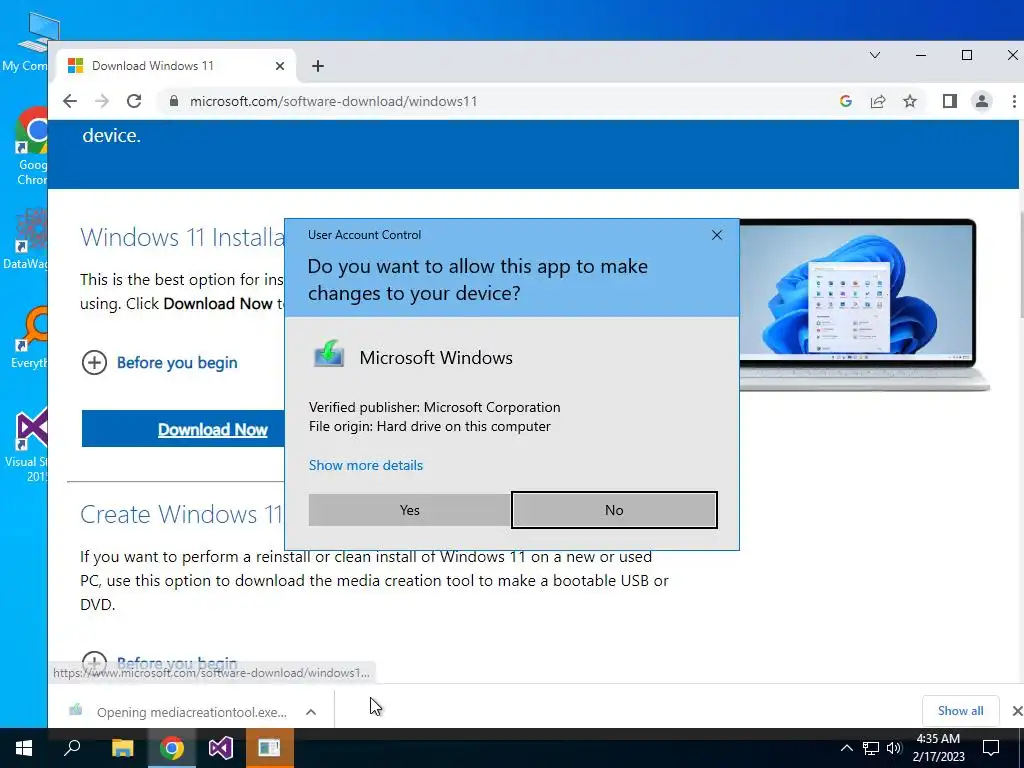The image size is (1024, 768).
Task: Open Show more details link
Action: click(366, 465)
